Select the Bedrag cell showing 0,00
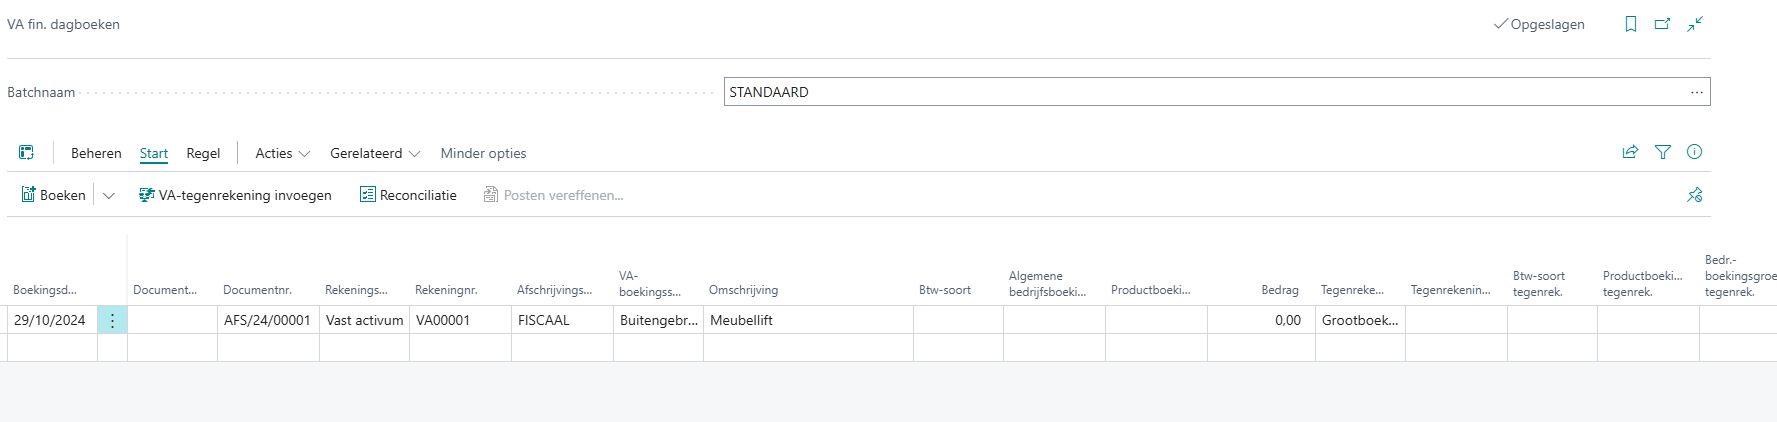 [1261, 320]
